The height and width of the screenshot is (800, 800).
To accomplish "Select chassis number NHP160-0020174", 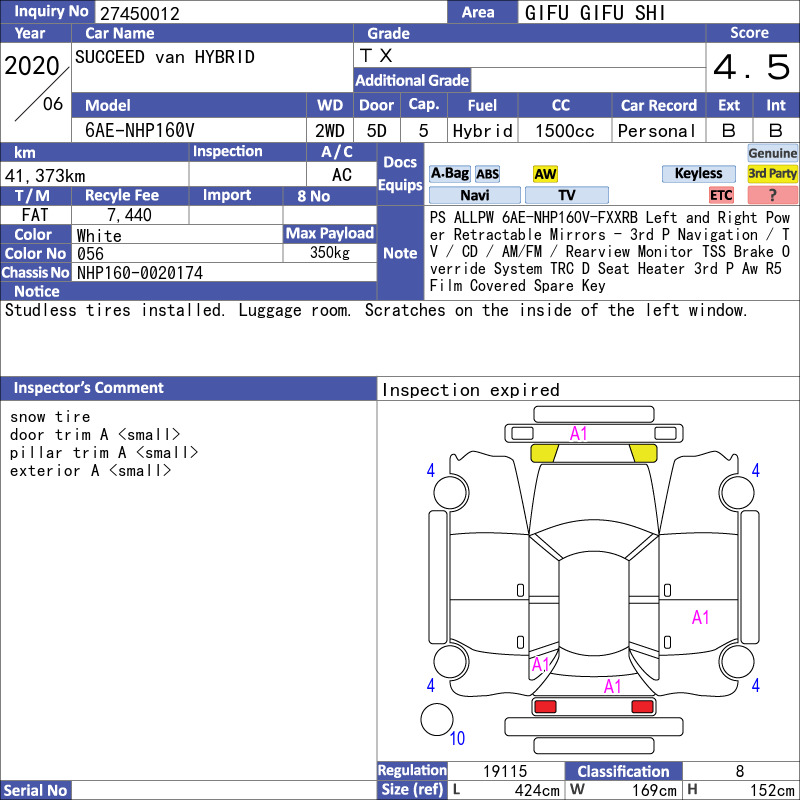I will click(x=140, y=273).
